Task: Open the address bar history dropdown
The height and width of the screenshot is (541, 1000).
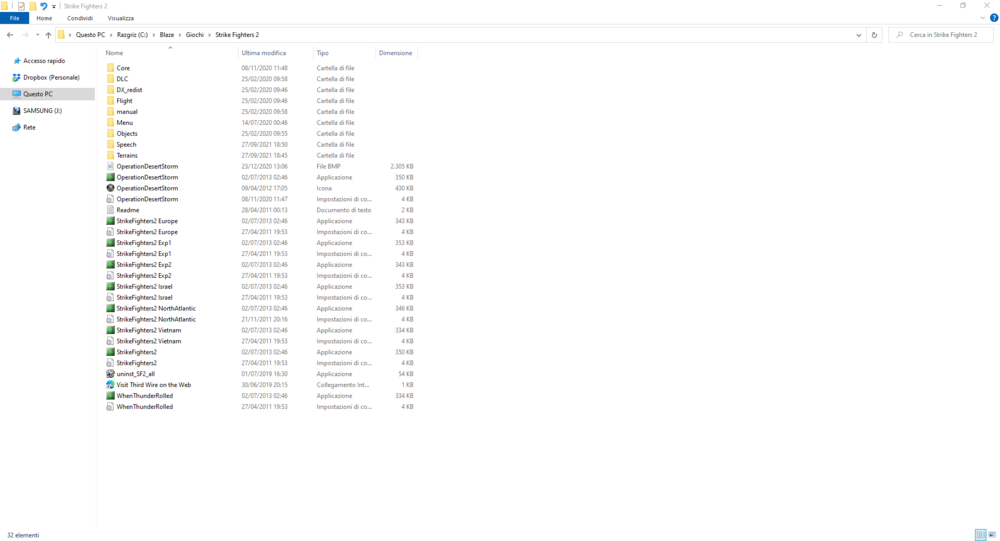Action: [x=858, y=35]
